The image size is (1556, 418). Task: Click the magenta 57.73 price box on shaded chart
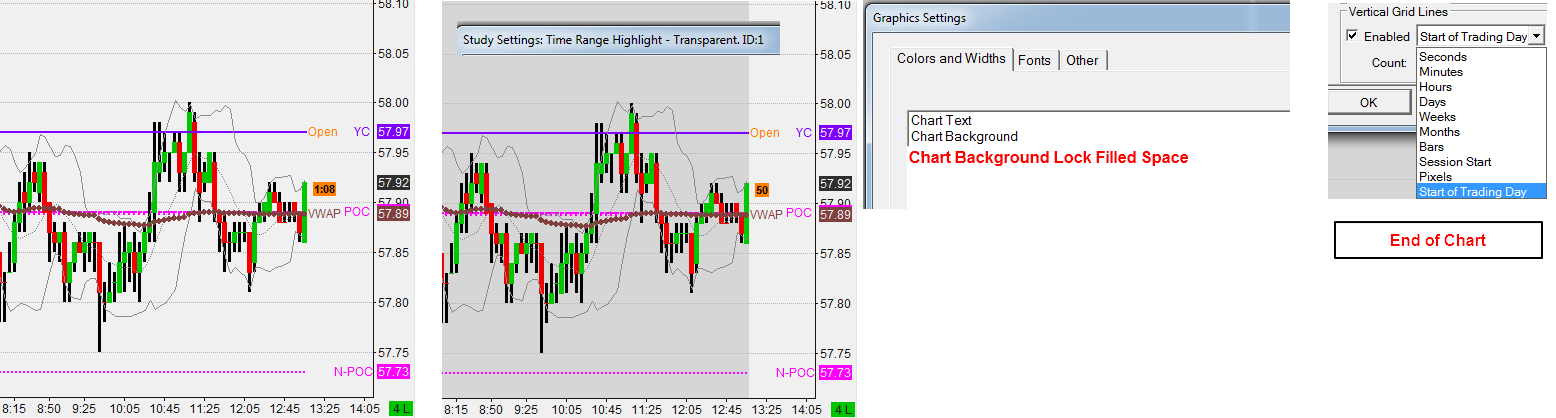836,372
